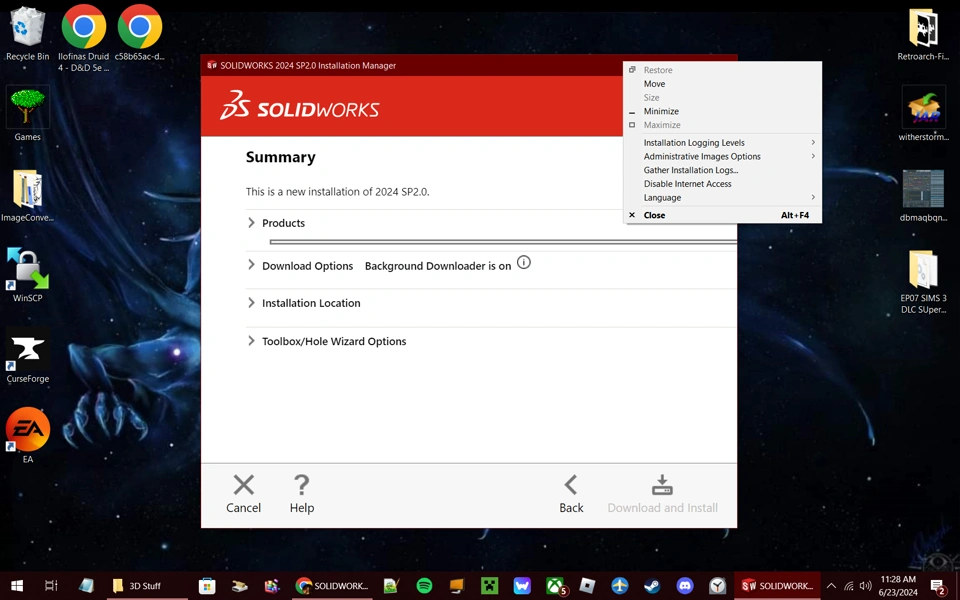
Task: Launch CurseForge from the desktop
Action: [27, 356]
